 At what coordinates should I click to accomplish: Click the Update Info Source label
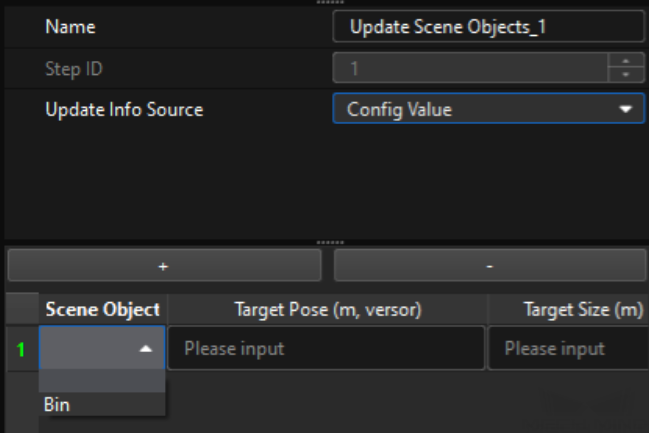124,109
